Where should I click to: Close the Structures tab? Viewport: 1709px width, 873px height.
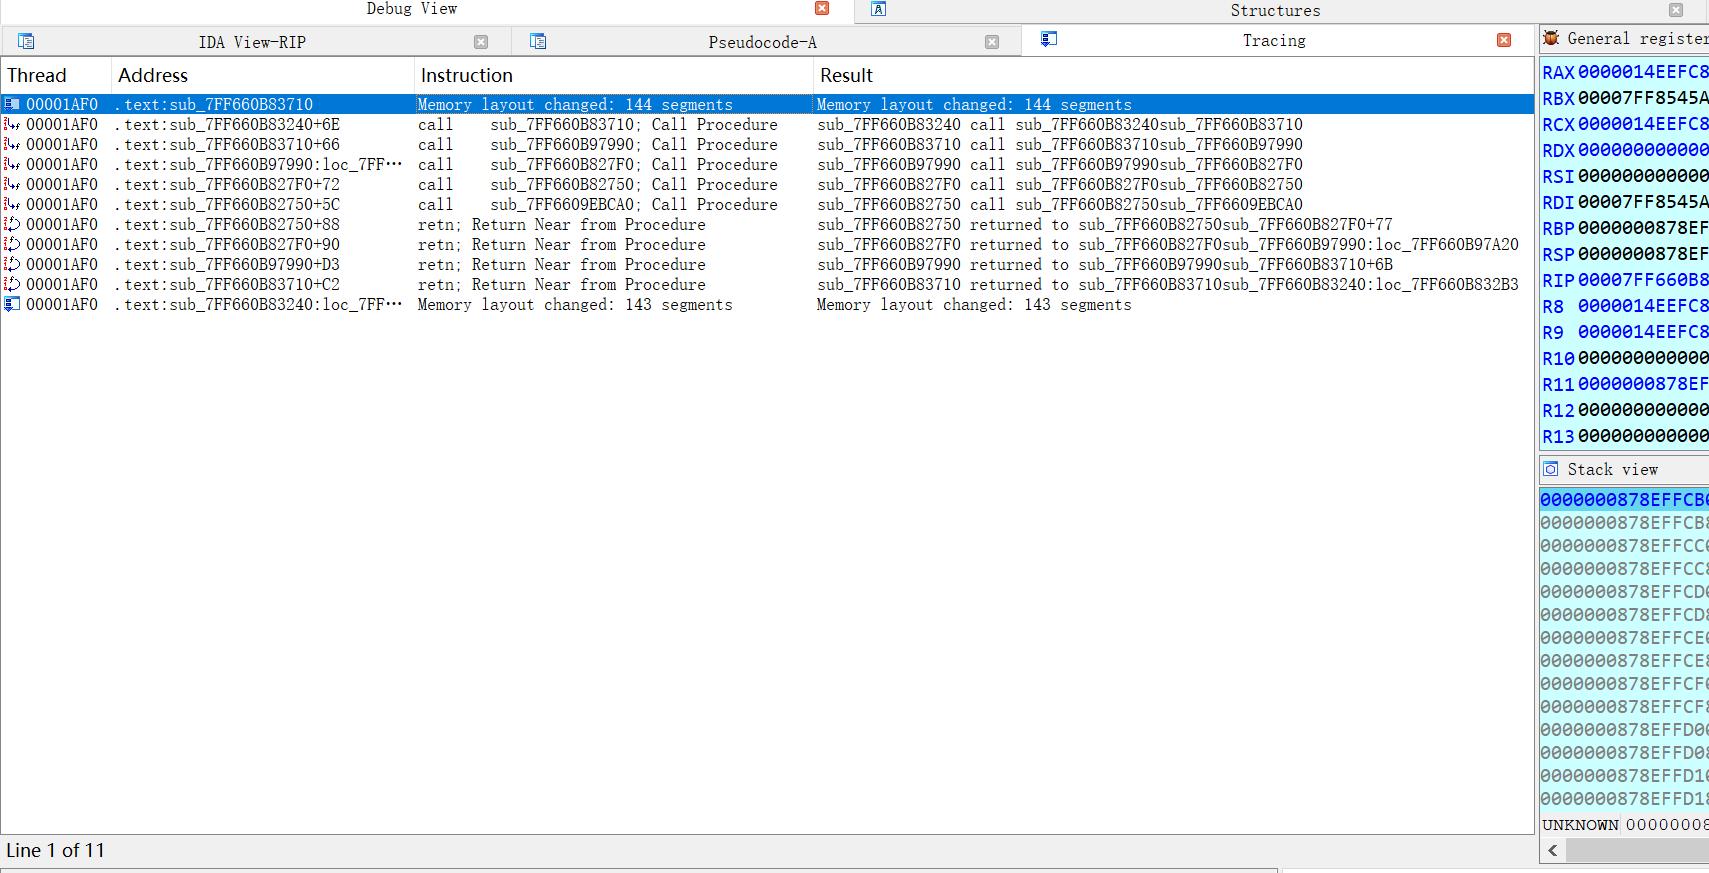(x=1676, y=10)
